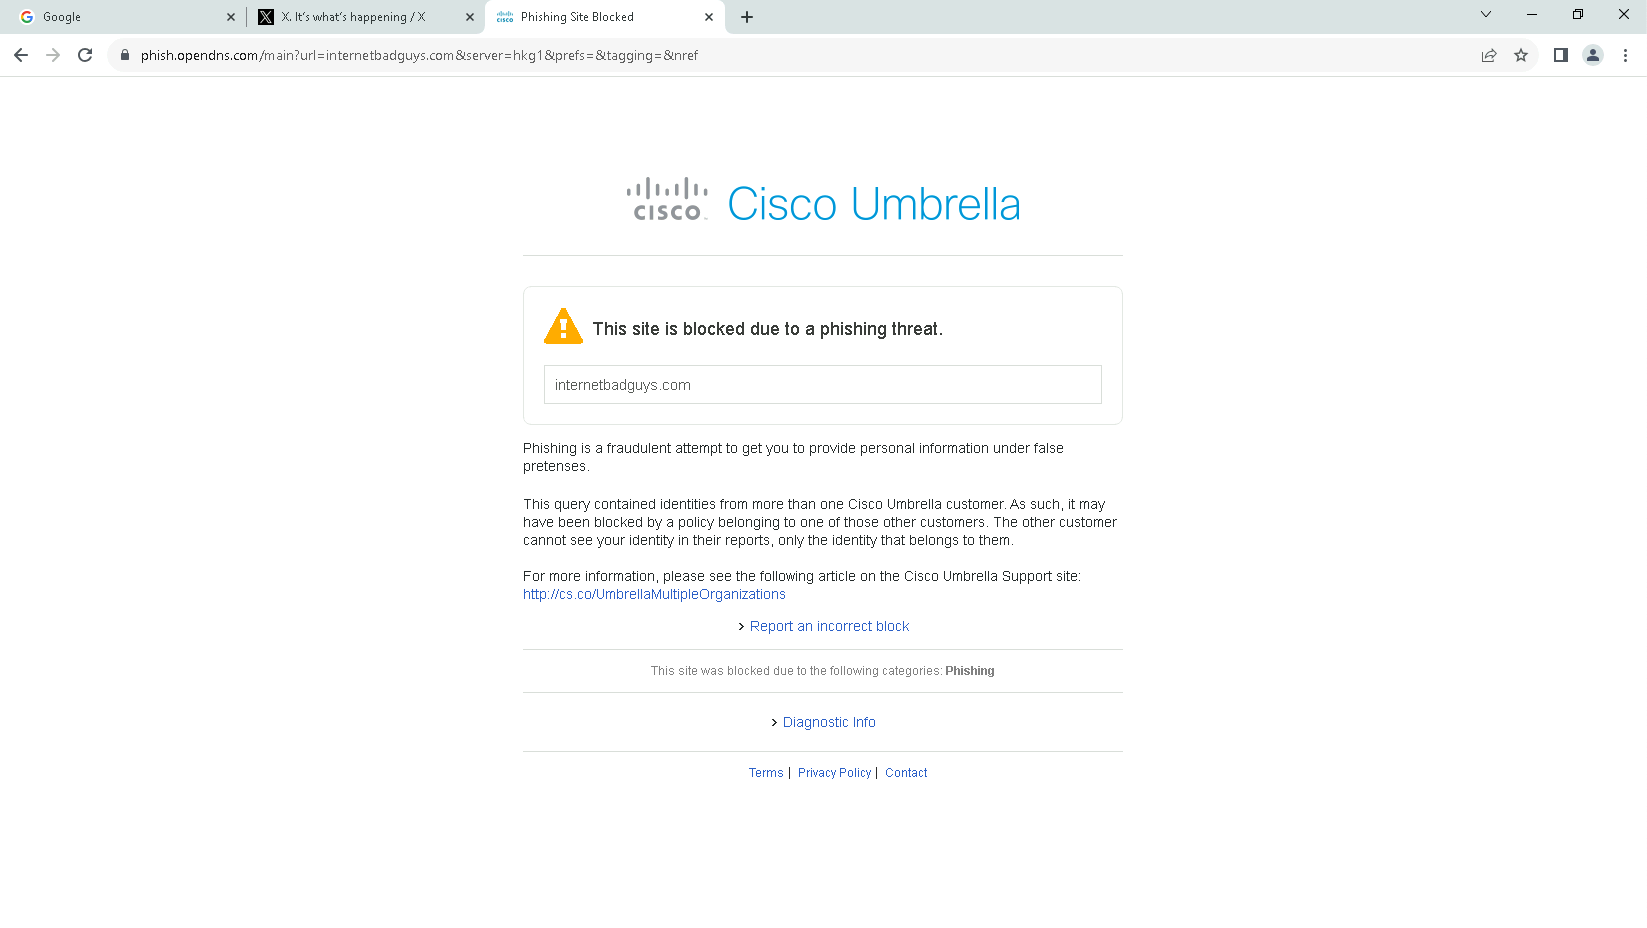
Task: Open the Privacy Policy link
Action: click(x=834, y=773)
